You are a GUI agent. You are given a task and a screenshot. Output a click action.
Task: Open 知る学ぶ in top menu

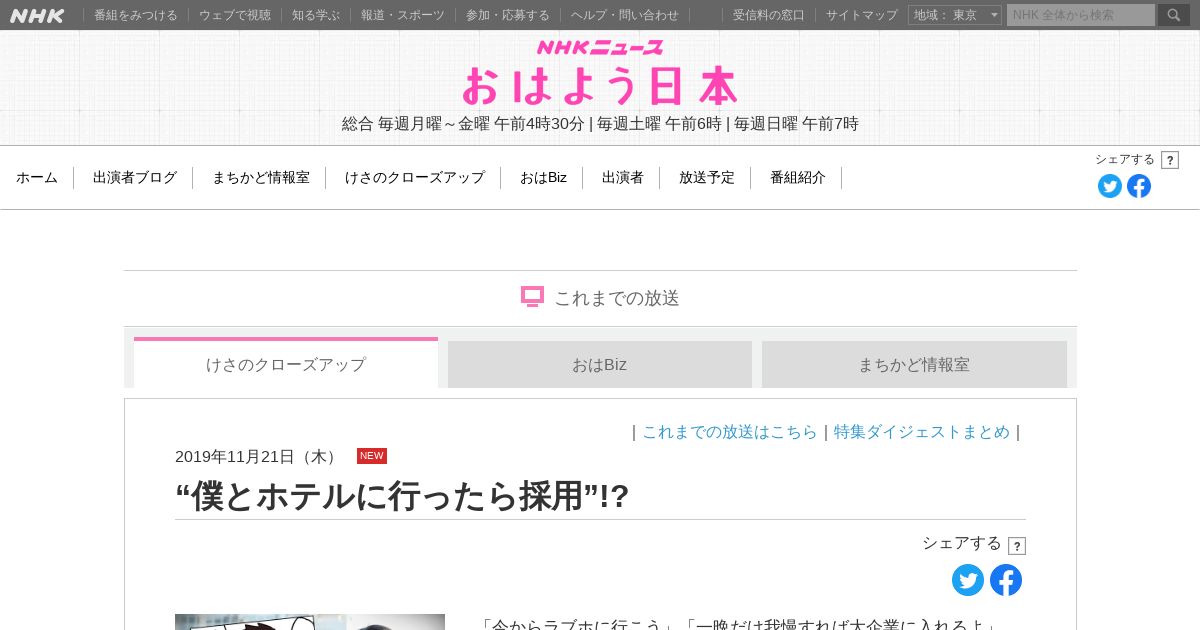click(x=316, y=15)
